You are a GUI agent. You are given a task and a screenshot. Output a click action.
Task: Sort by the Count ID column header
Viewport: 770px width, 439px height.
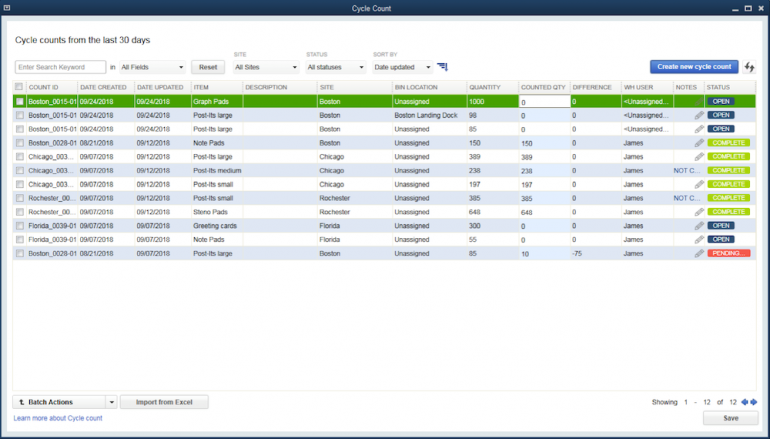coord(50,87)
